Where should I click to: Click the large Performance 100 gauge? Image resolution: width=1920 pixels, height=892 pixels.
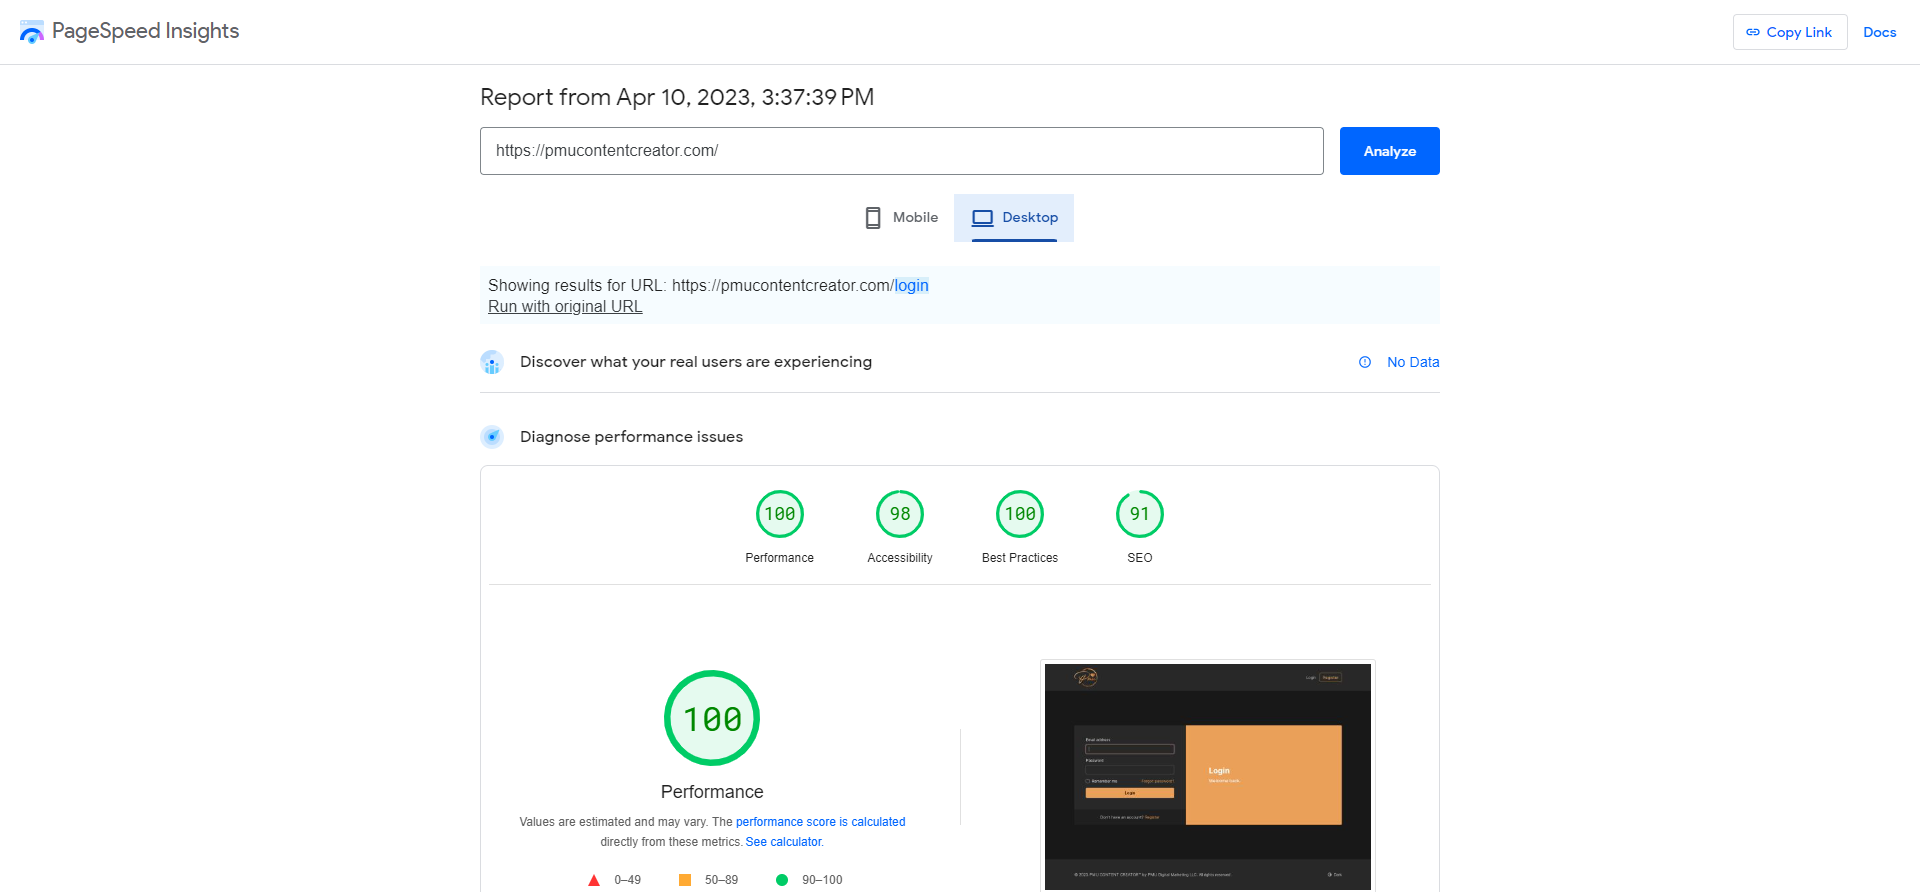tap(712, 718)
